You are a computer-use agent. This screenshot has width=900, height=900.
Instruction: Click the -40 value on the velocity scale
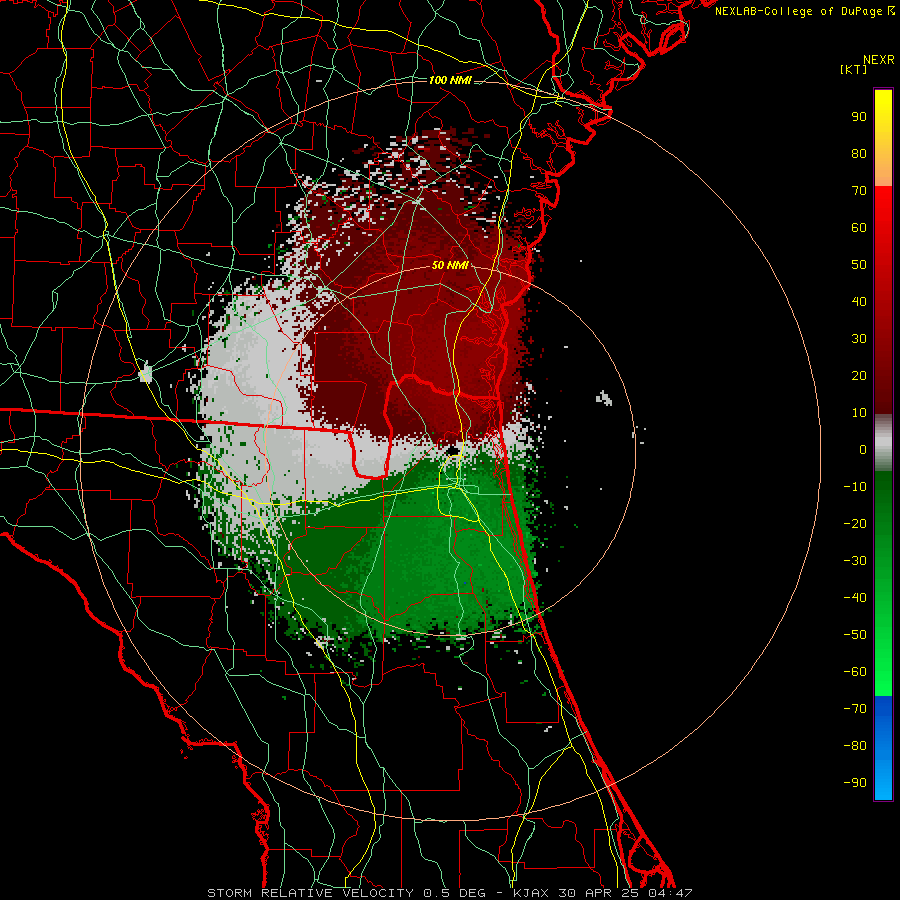(x=855, y=598)
